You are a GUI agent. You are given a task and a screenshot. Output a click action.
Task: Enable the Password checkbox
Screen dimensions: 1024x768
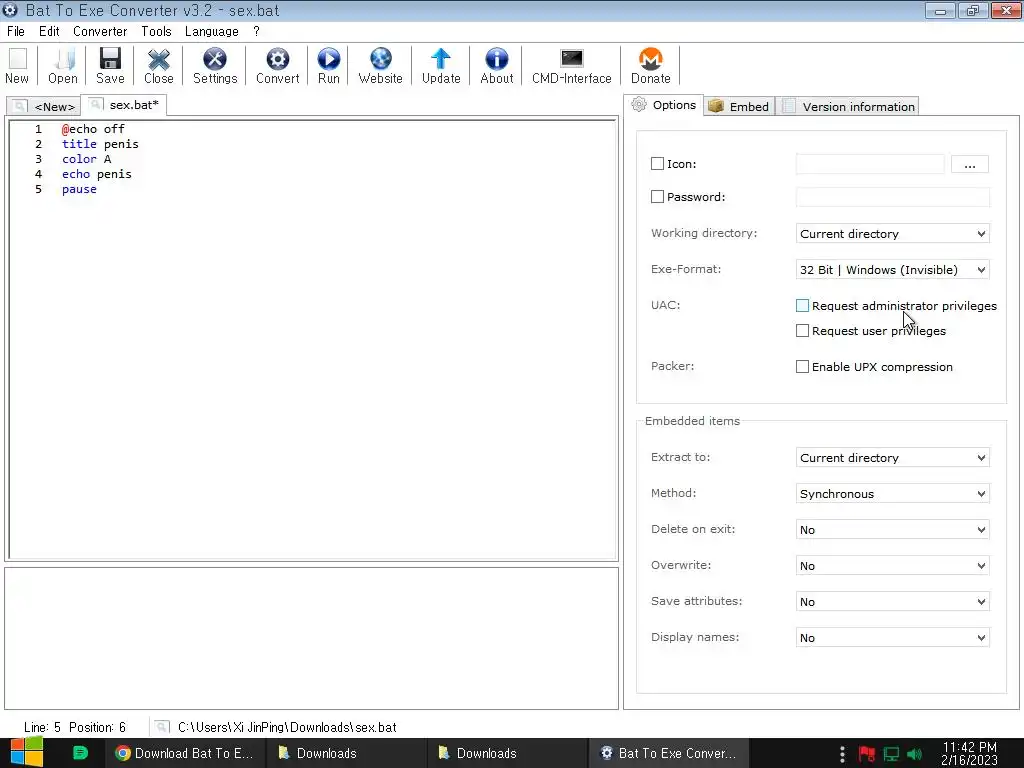tap(658, 197)
